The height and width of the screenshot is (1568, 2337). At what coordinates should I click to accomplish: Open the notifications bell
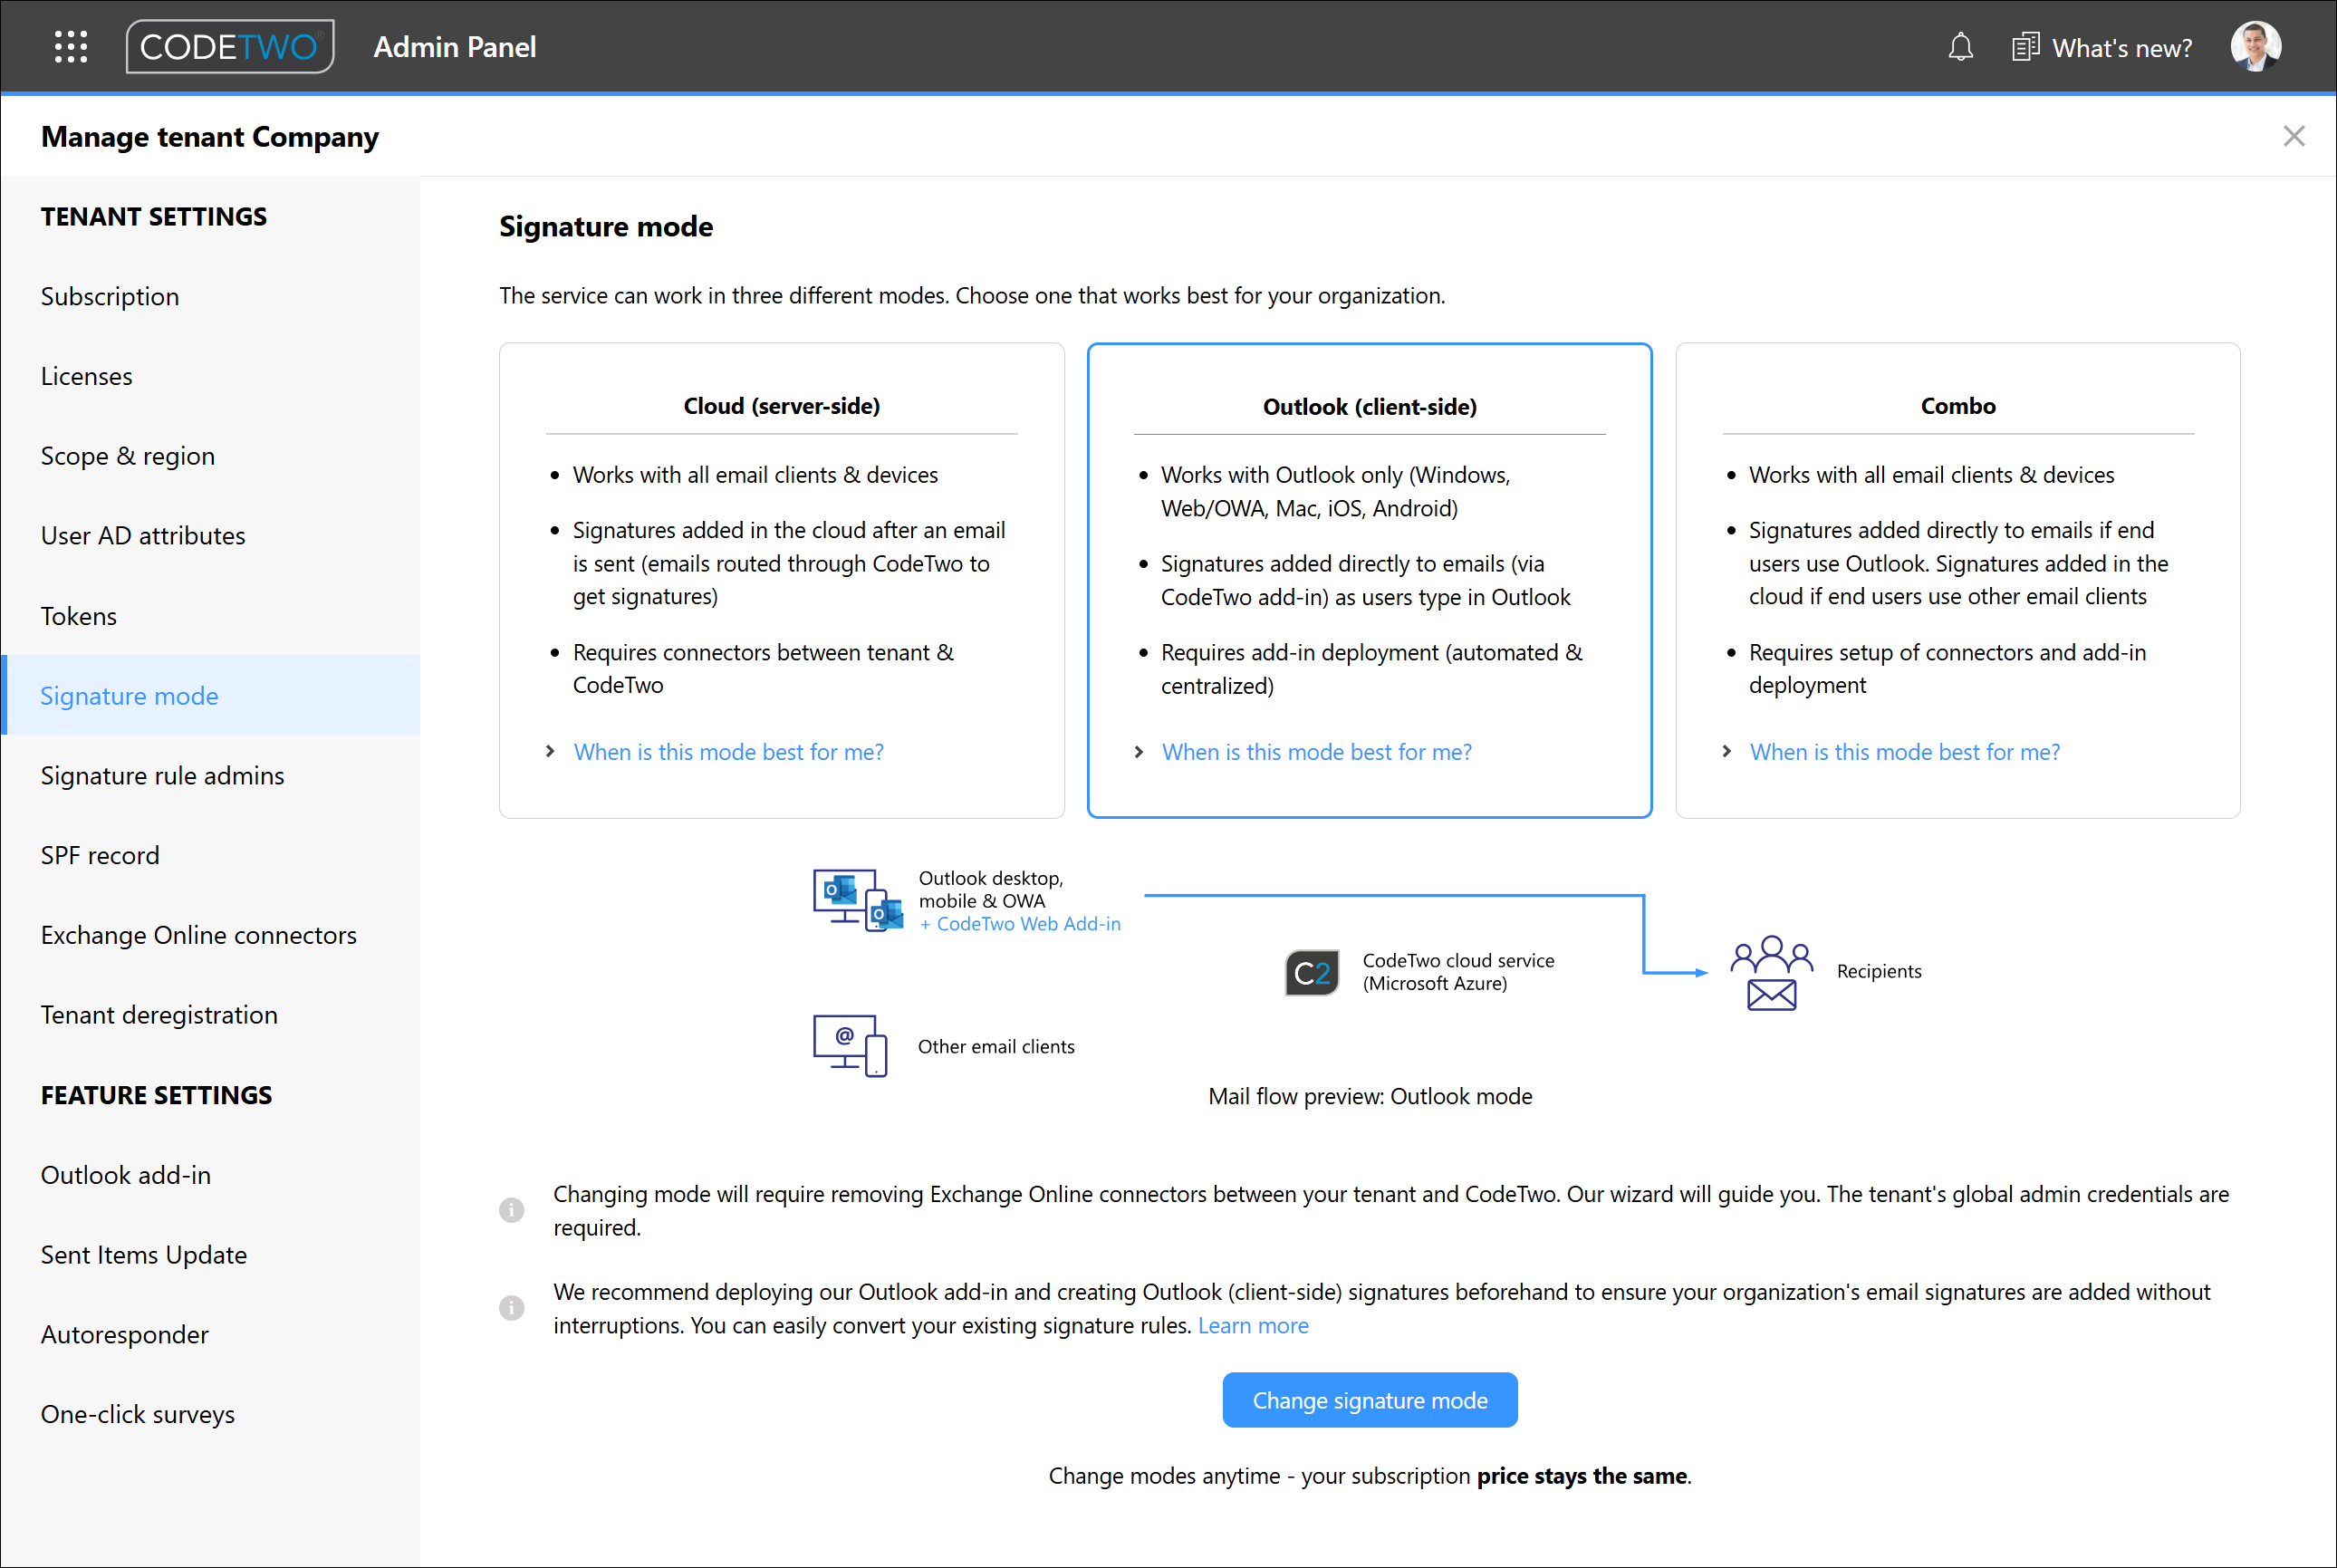[x=1960, y=47]
